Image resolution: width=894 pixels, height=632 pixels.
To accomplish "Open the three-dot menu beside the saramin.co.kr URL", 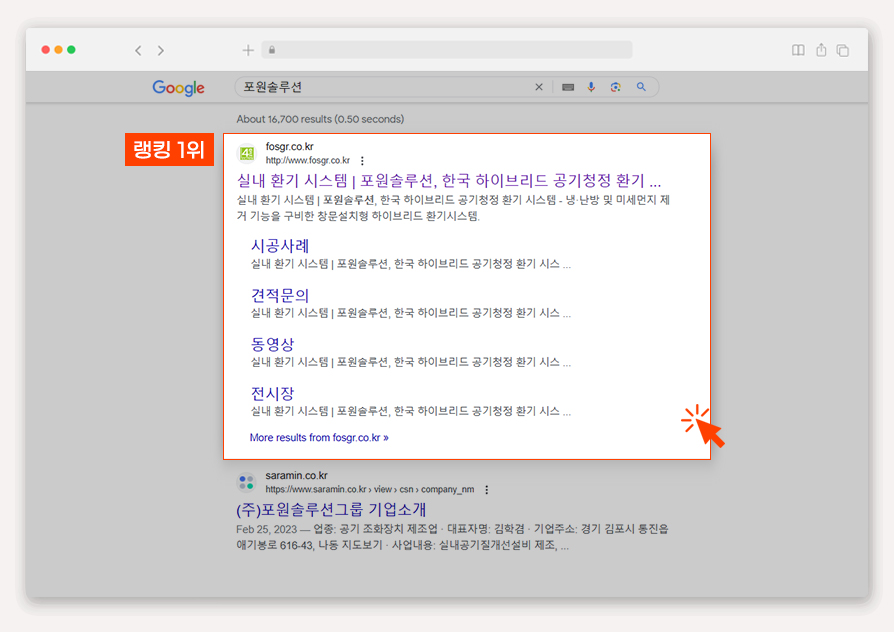I will [x=486, y=489].
